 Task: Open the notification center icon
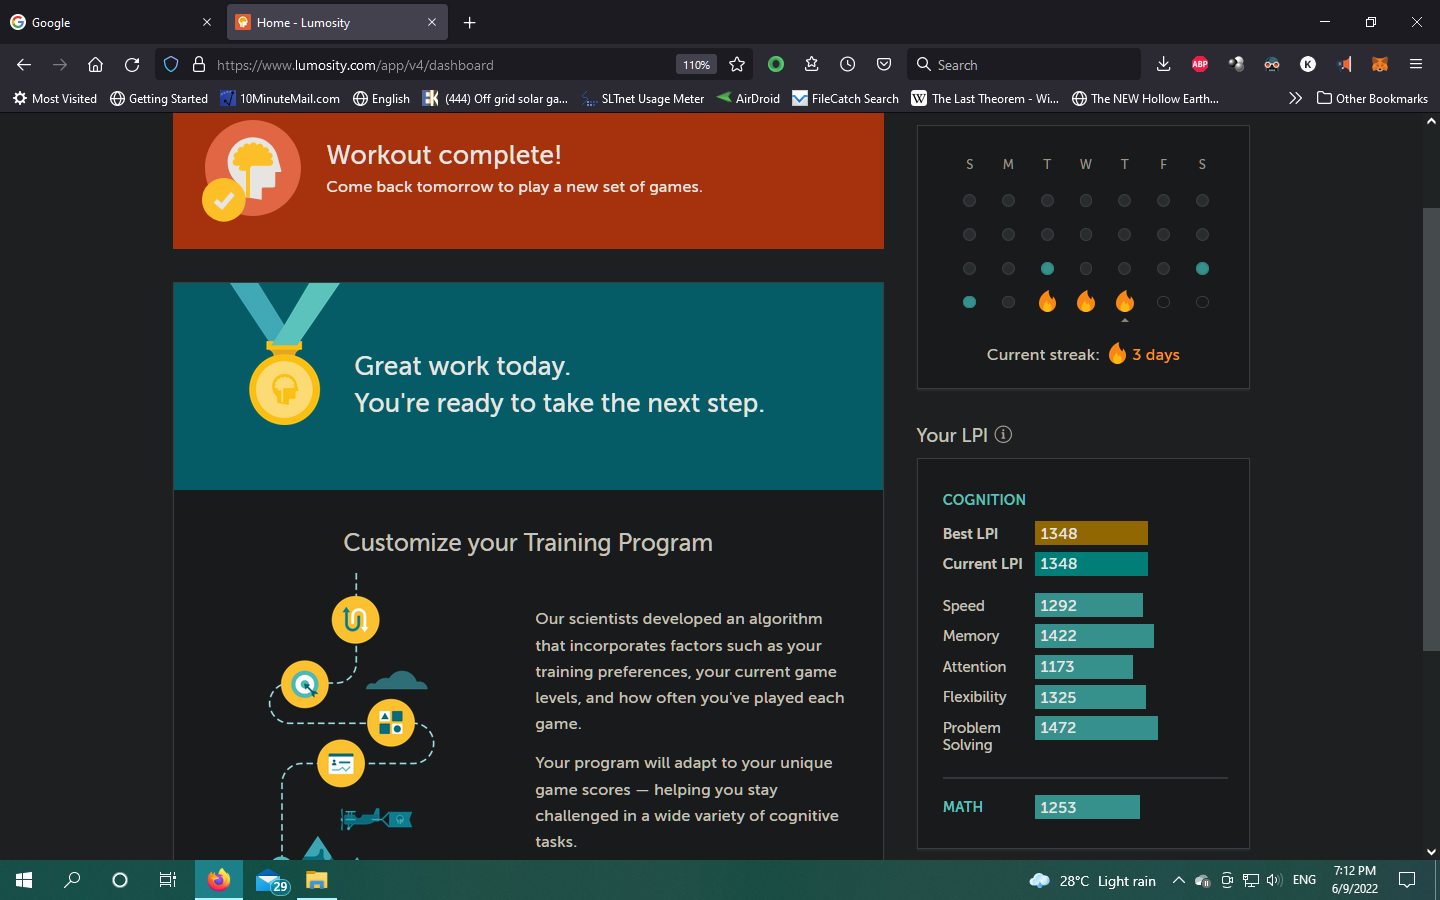[1407, 880]
